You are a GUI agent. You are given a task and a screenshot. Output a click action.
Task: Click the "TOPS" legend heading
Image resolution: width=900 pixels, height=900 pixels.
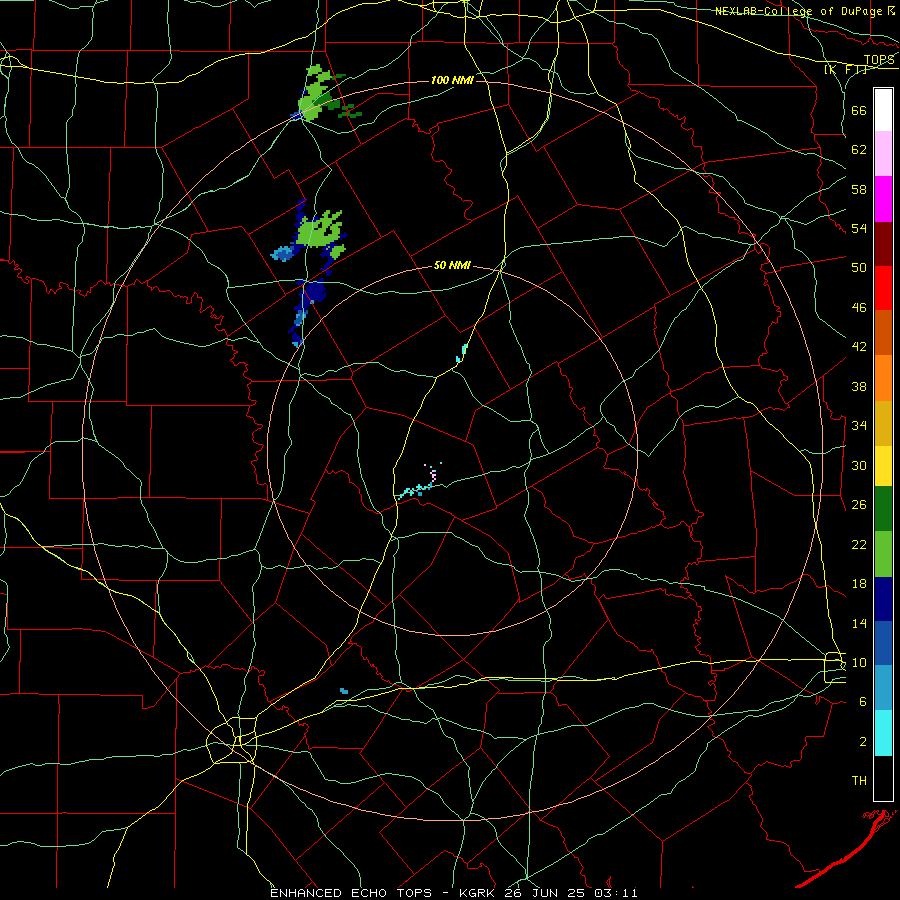click(x=879, y=60)
